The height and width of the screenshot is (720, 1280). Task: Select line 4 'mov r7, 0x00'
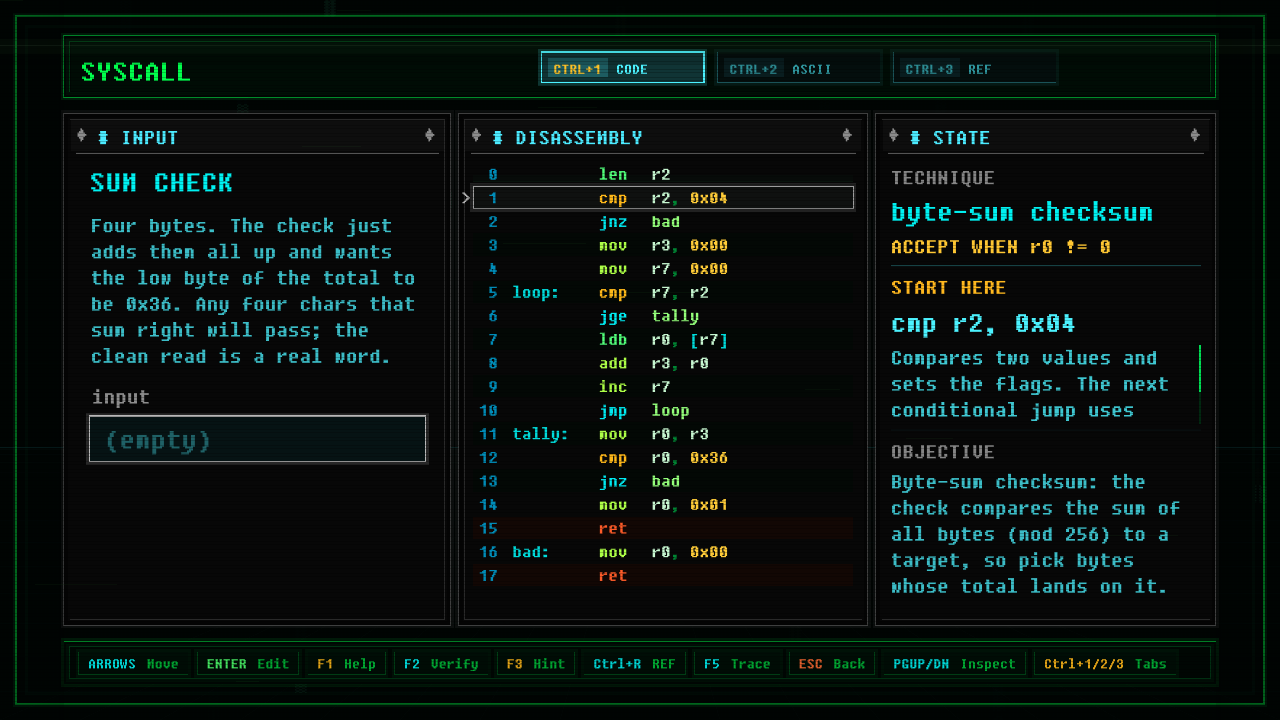coord(663,269)
